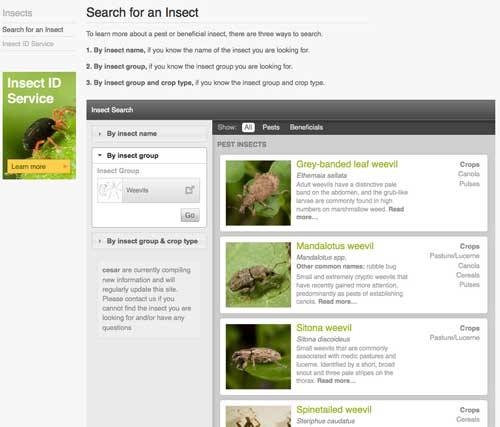Expand By insect group & crop type section
The height and width of the screenshot is (427, 500).
[149, 241]
